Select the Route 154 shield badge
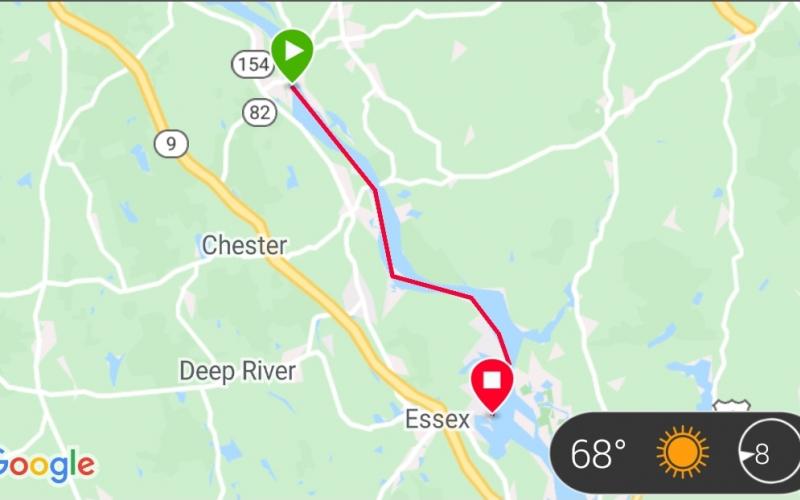This screenshot has height=500, width=800. tap(253, 64)
